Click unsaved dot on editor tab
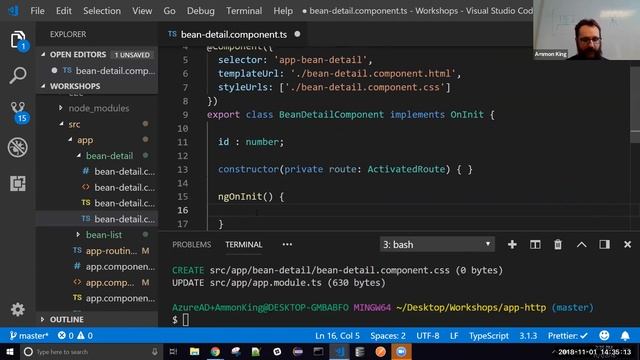Screen dimensions: 640x360 [x=298, y=34]
